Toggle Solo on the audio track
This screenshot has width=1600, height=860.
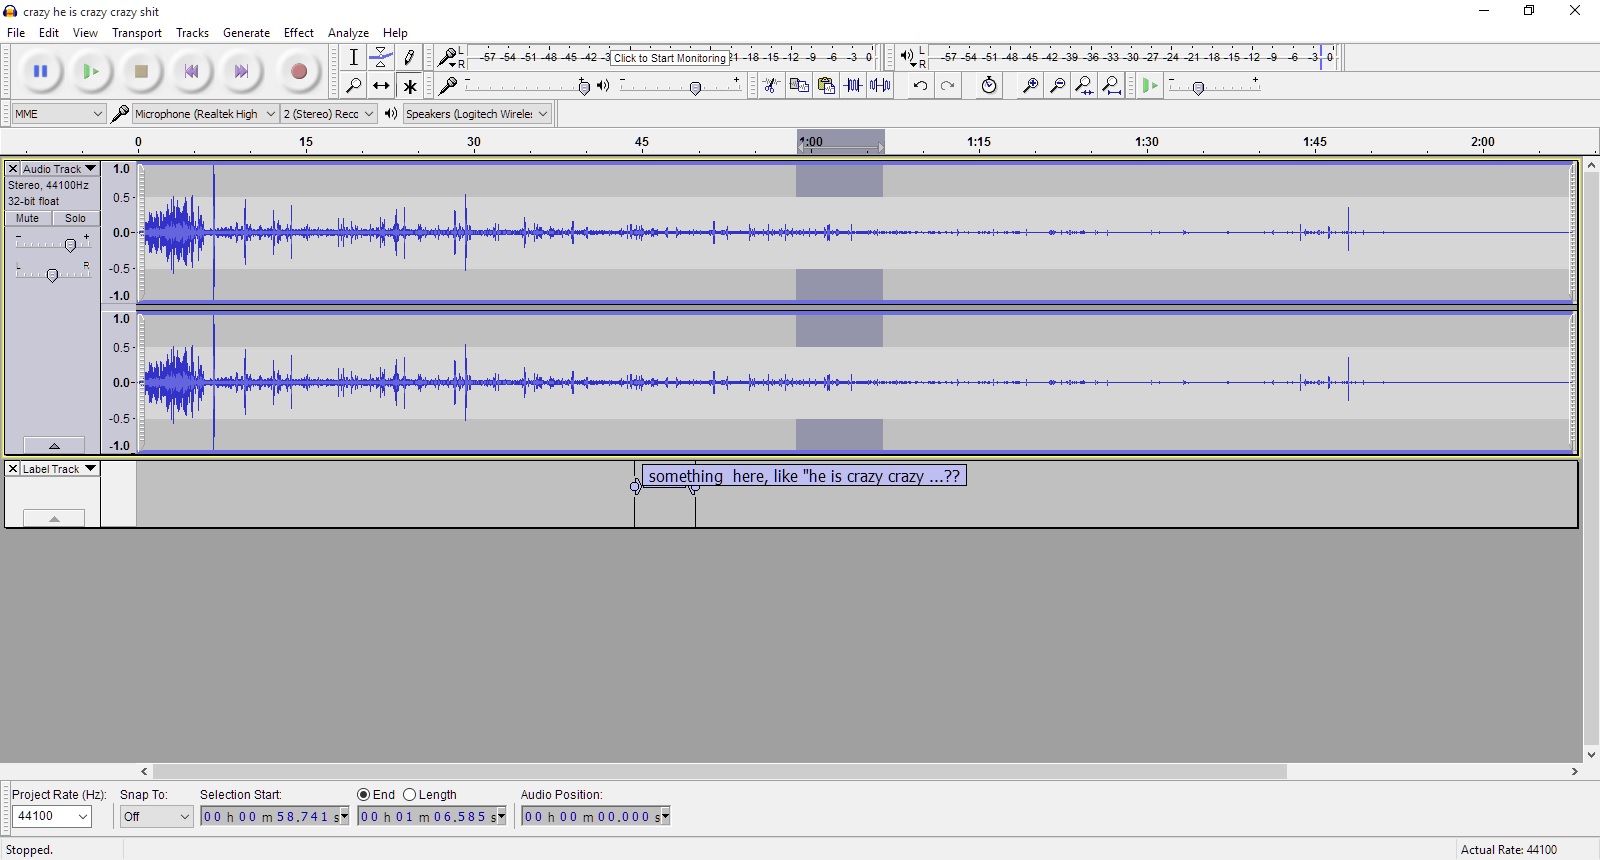76,219
